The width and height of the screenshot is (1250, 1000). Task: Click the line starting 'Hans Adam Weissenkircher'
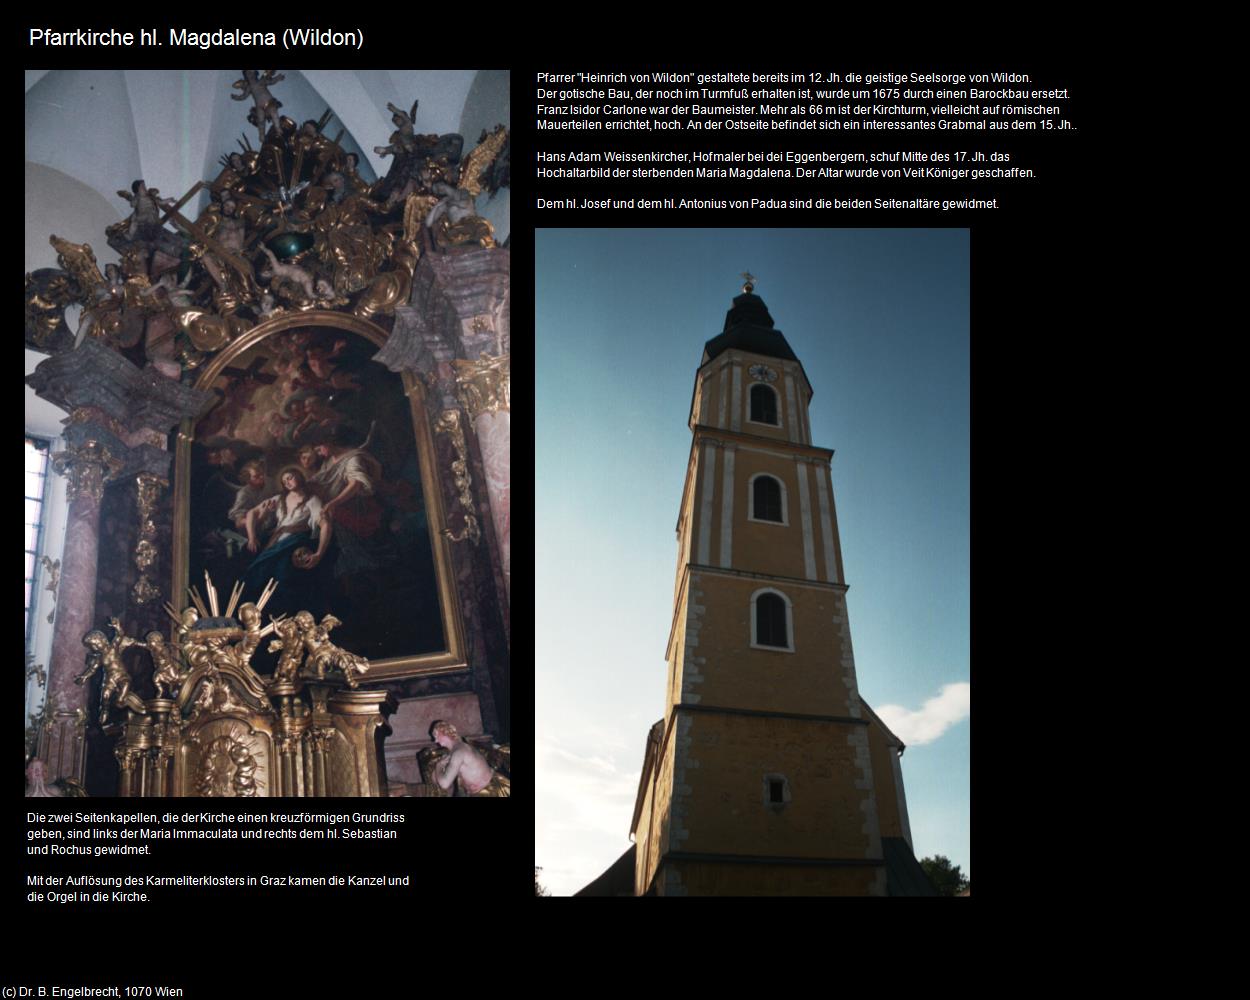click(x=773, y=157)
